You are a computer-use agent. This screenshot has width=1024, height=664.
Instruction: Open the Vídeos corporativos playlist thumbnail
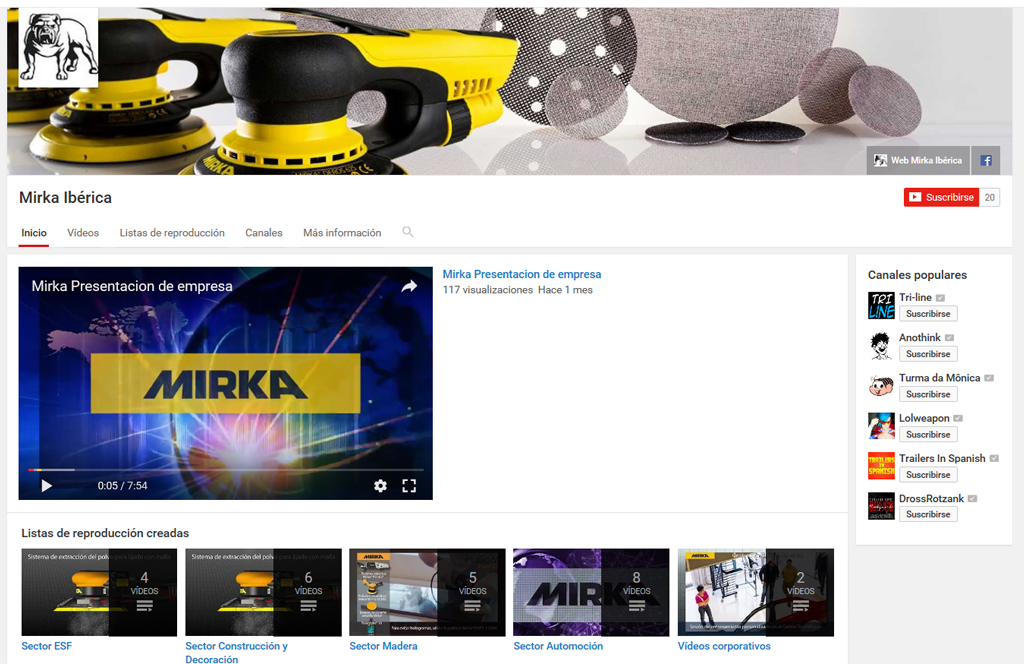click(756, 592)
